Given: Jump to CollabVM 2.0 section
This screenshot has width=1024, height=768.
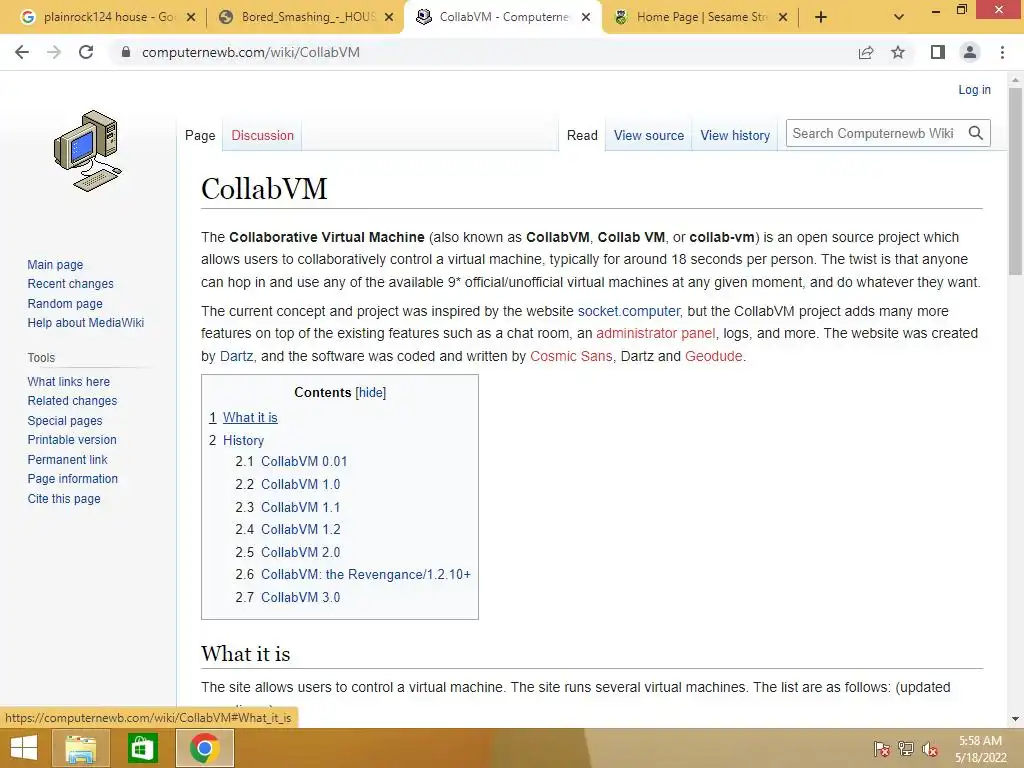Looking at the screenshot, I should tap(300, 552).
